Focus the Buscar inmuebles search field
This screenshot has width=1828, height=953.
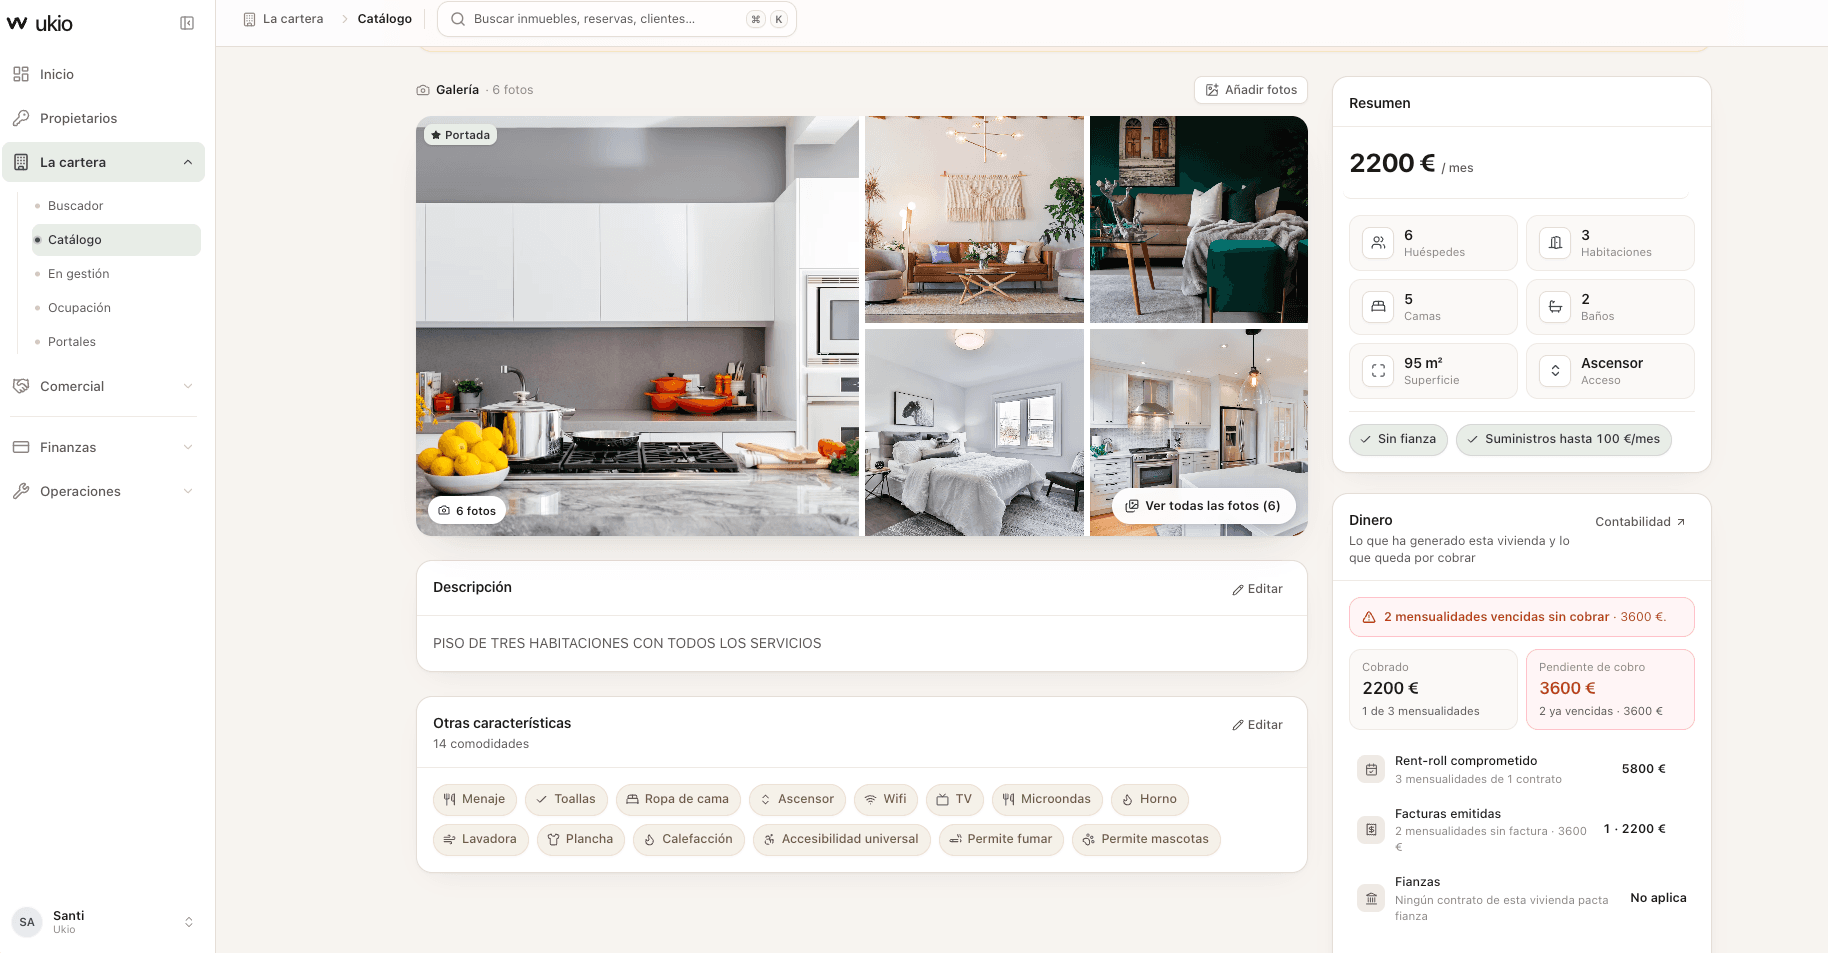617,19
